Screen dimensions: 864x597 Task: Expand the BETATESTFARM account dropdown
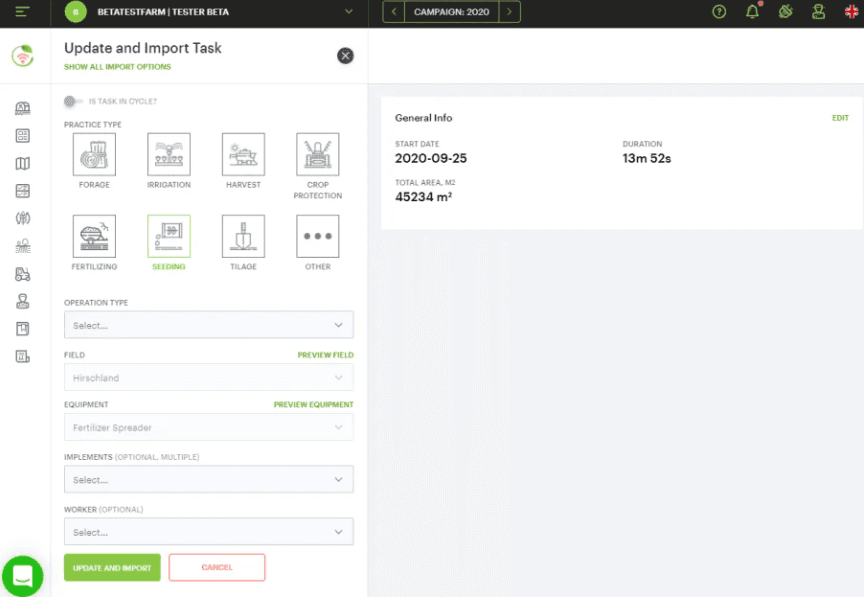tap(348, 12)
